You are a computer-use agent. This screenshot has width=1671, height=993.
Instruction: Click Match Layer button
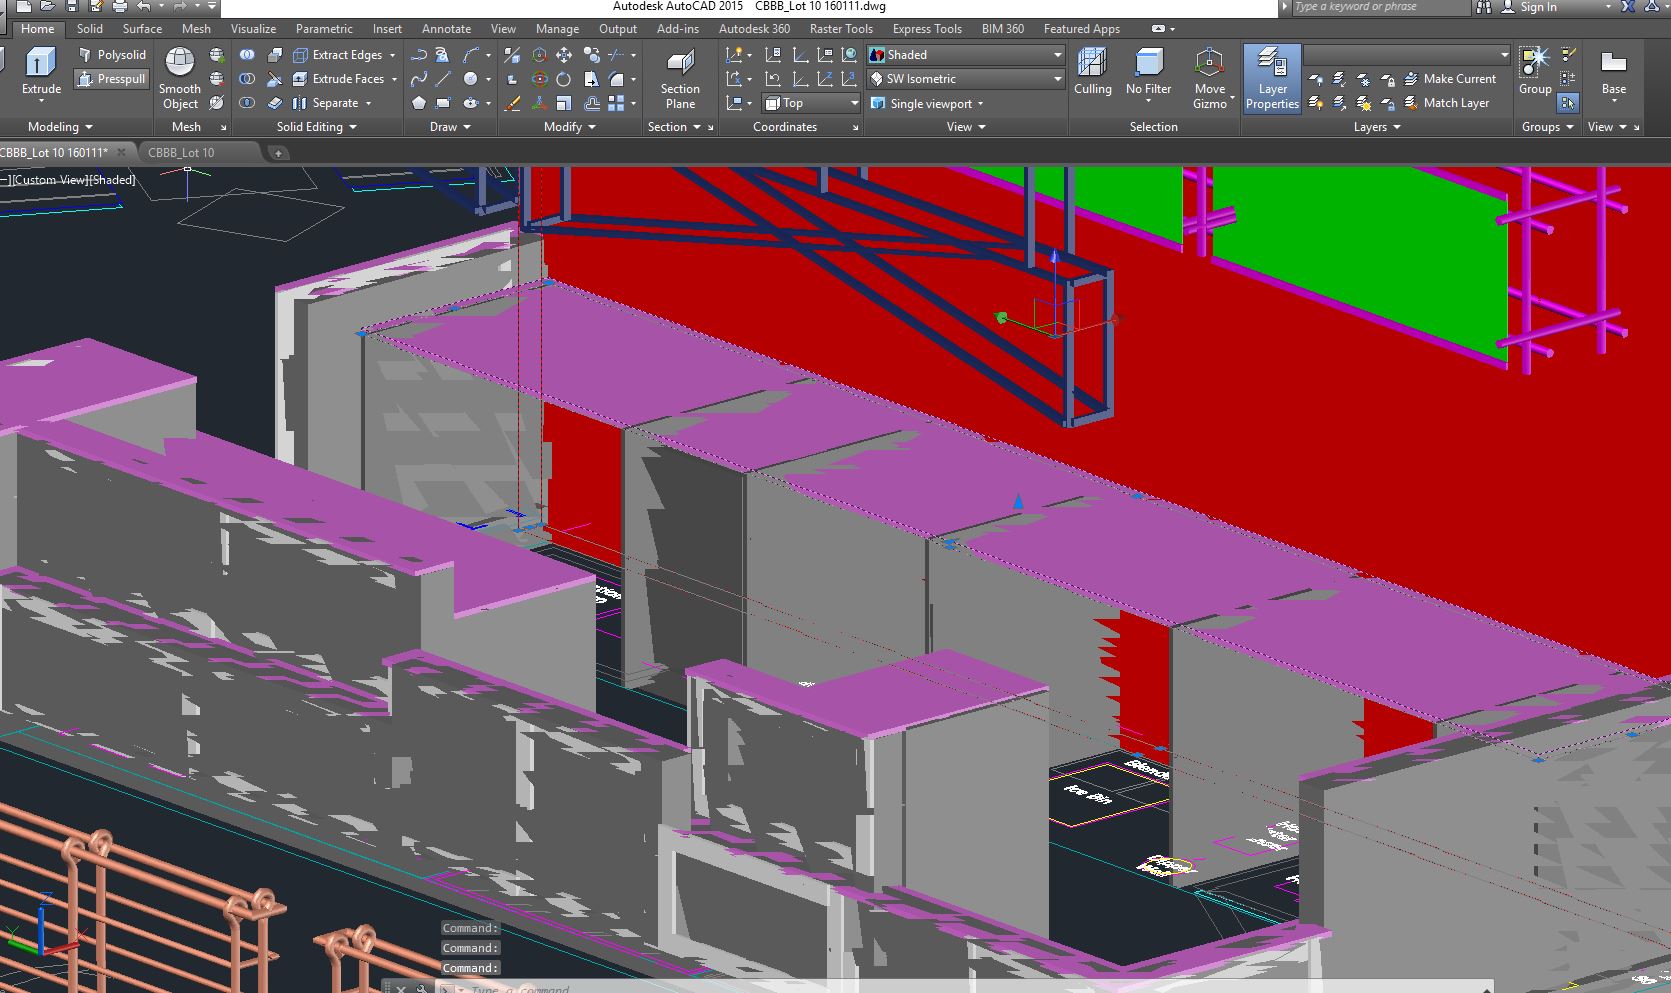tap(1446, 103)
